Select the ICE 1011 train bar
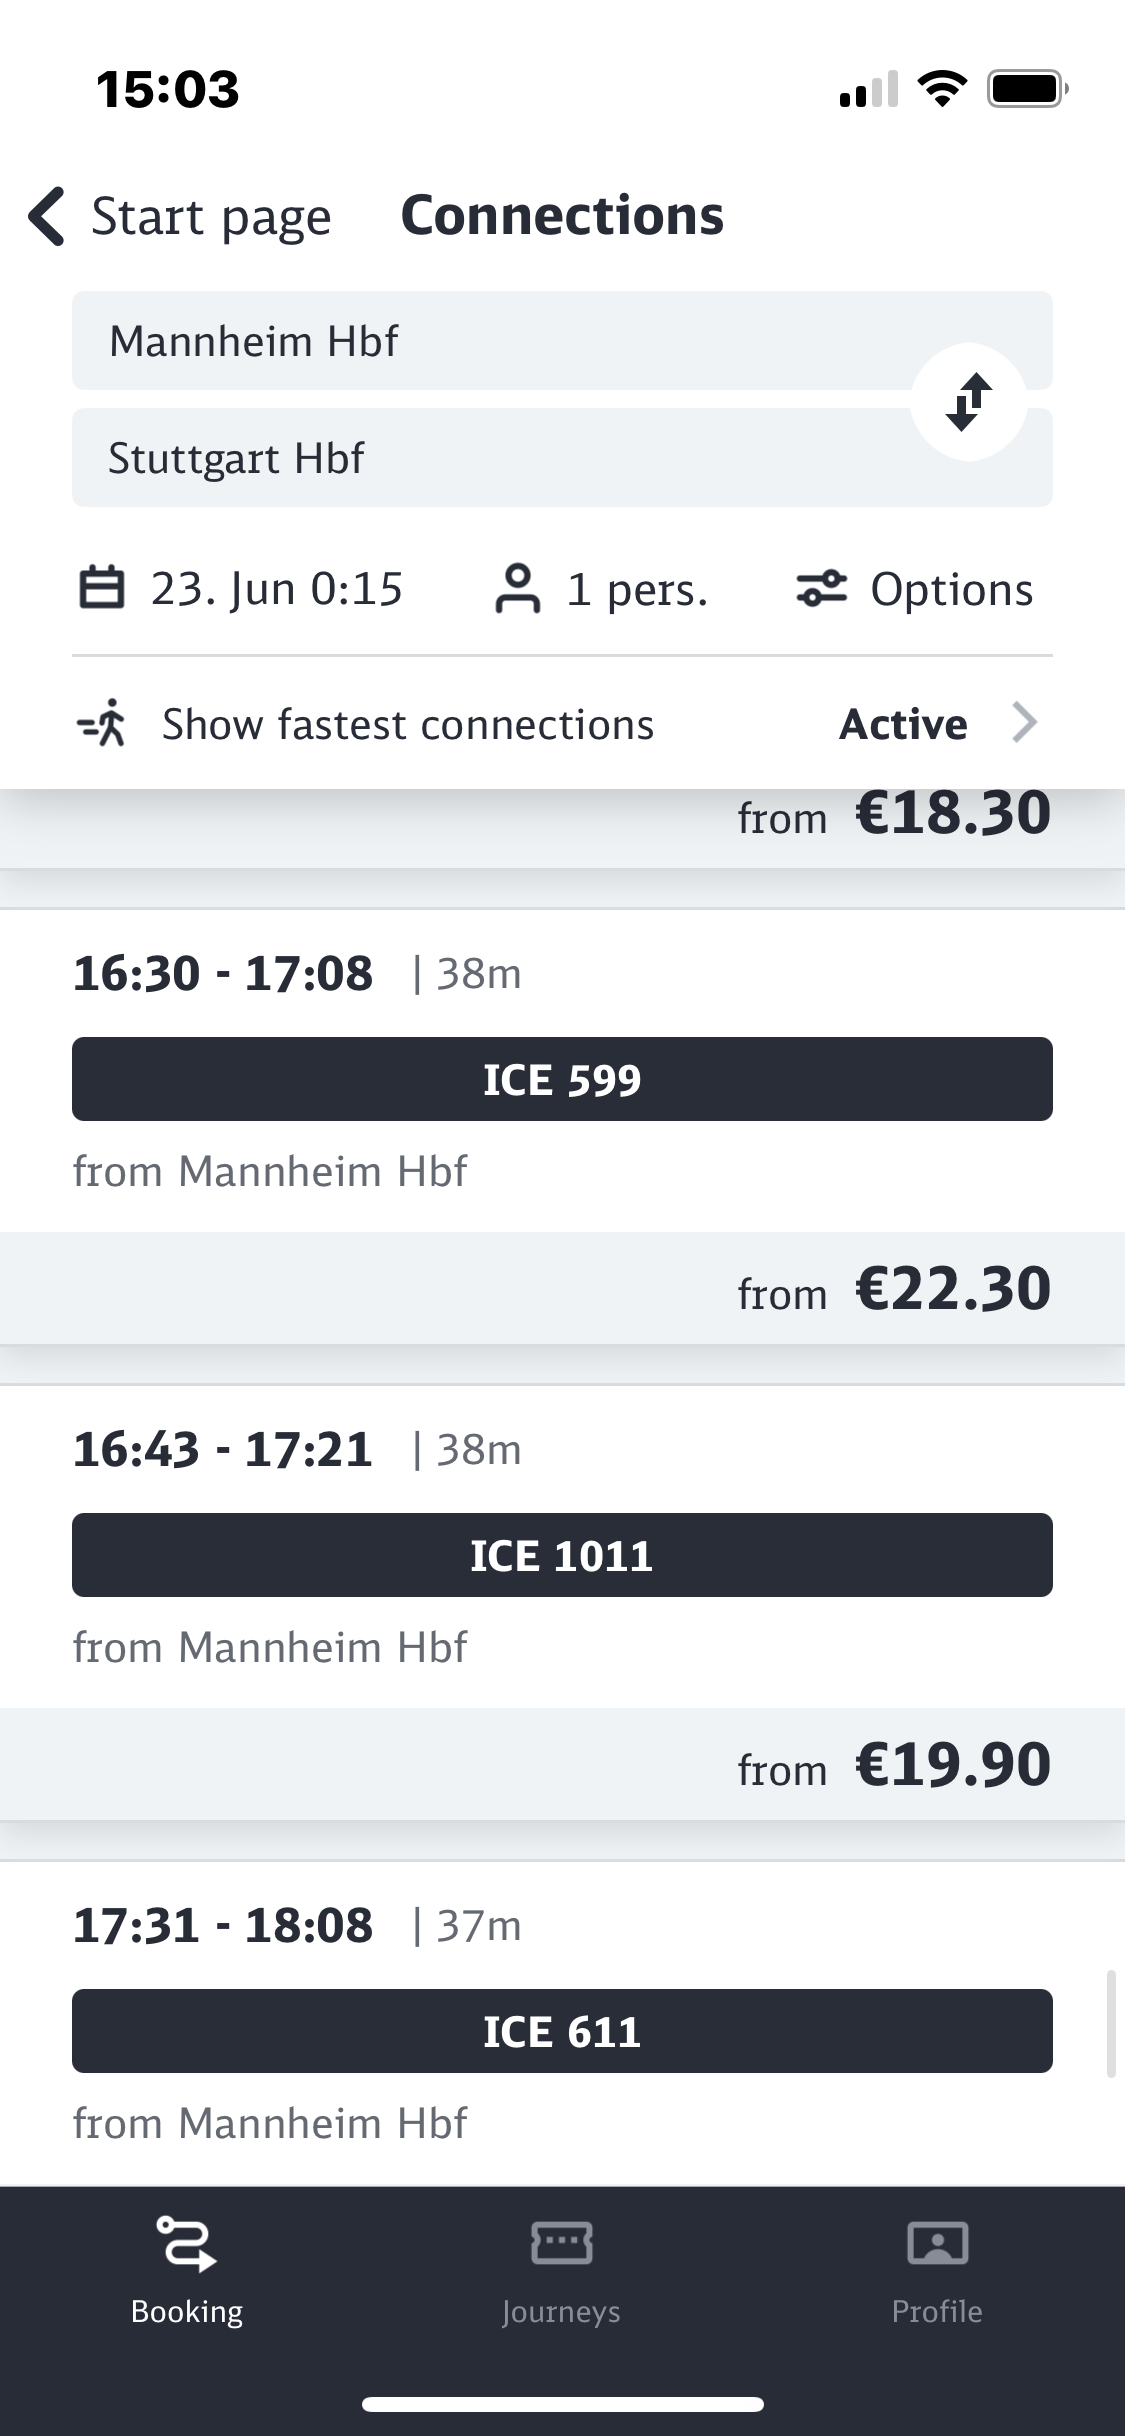Viewport: 1125px width, 2436px height. tap(562, 1555)
